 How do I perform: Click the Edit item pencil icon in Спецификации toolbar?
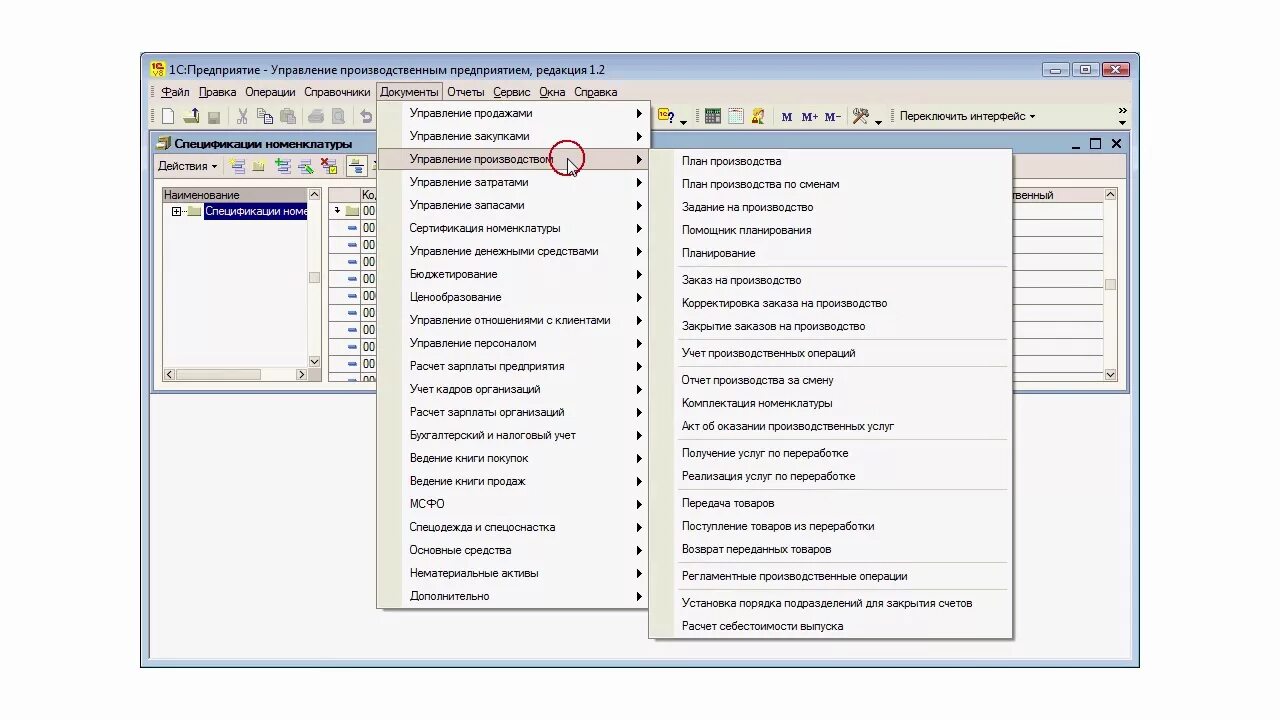click(305, 166)
